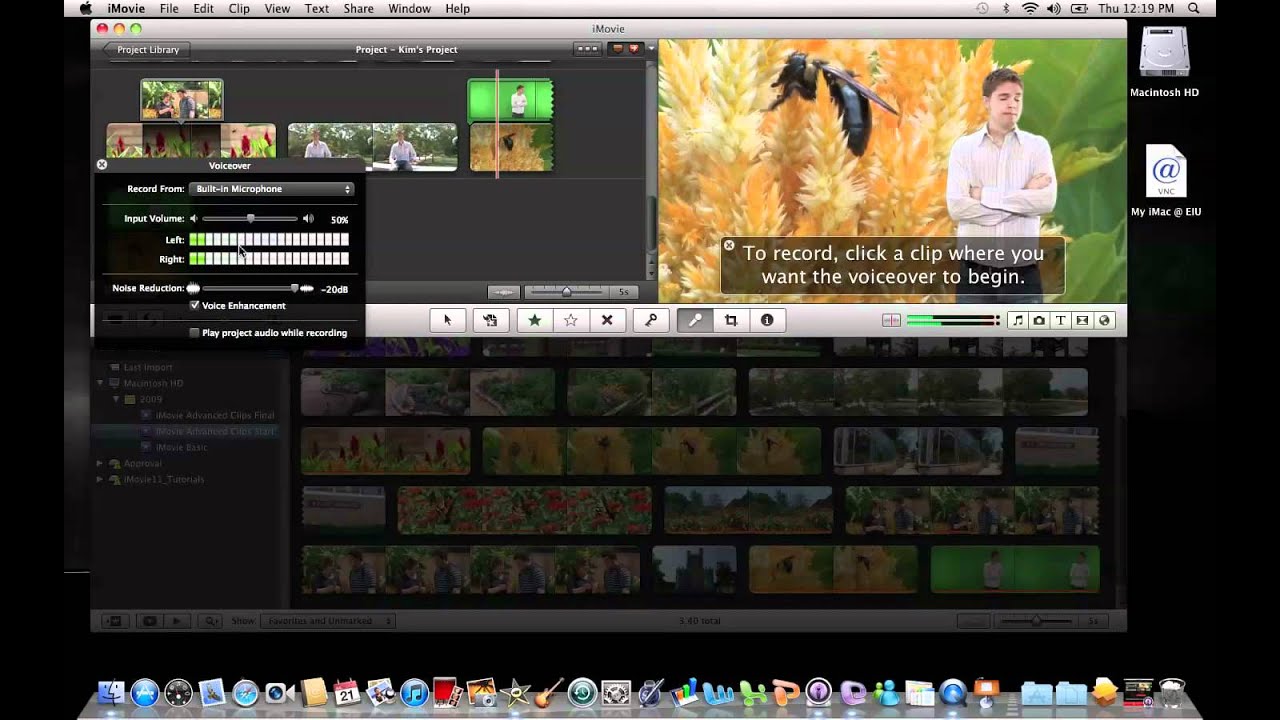Open Record From Built-in Microphone dropdown
Screen dimensions: 1280x720
(271, 189)
